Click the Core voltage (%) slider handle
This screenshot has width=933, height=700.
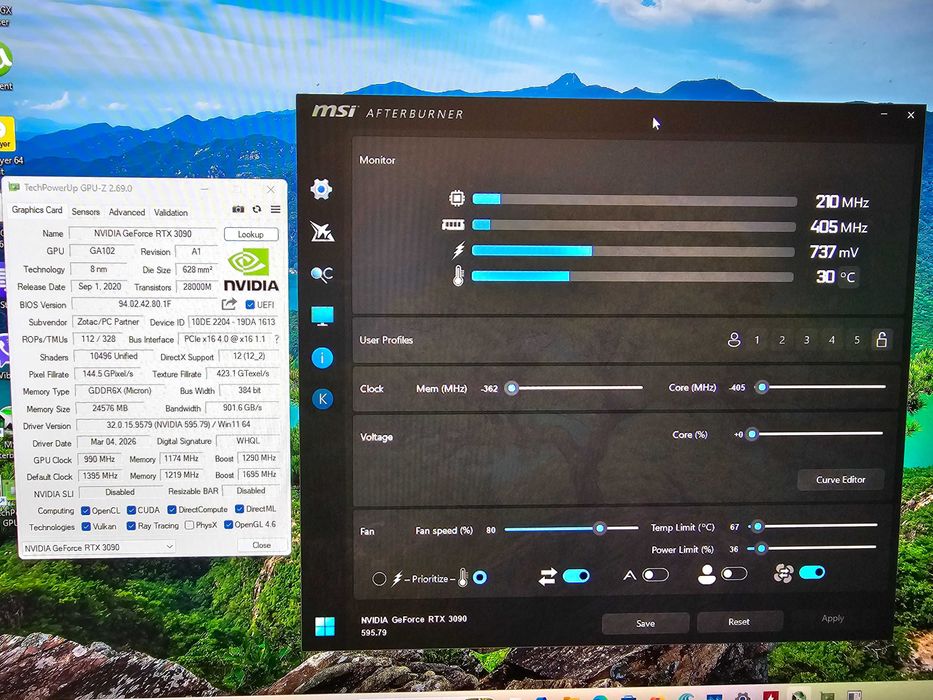[752, 434]
